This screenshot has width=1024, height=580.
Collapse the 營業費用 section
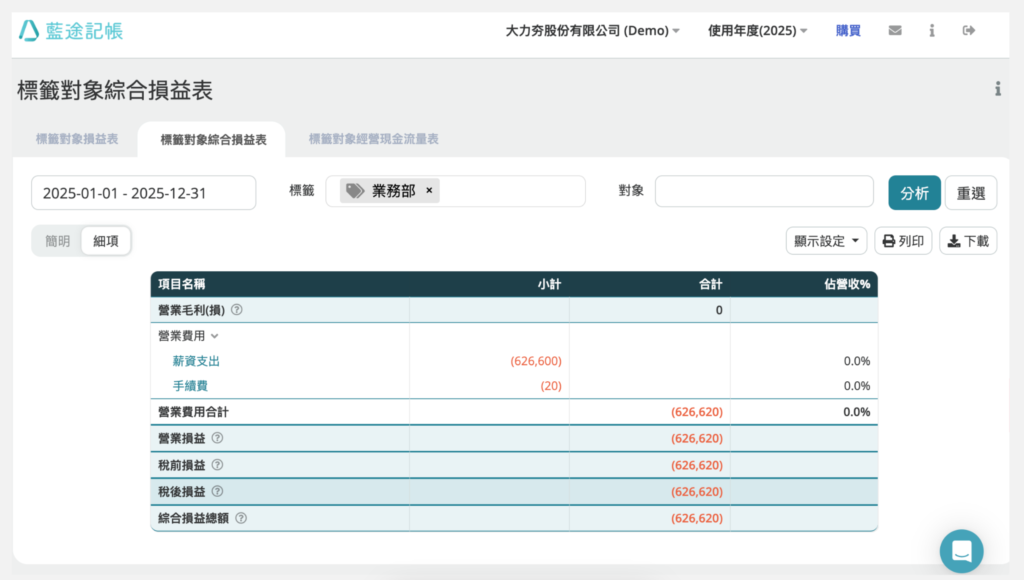coord(214,336)
